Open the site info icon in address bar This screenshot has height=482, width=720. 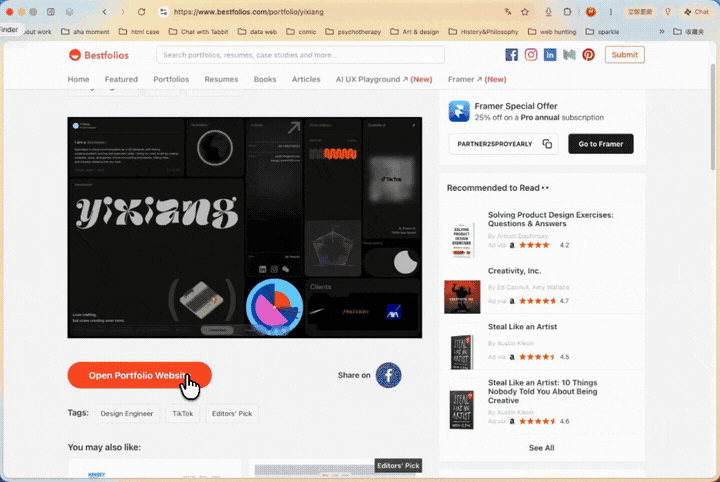pos(163,12)
